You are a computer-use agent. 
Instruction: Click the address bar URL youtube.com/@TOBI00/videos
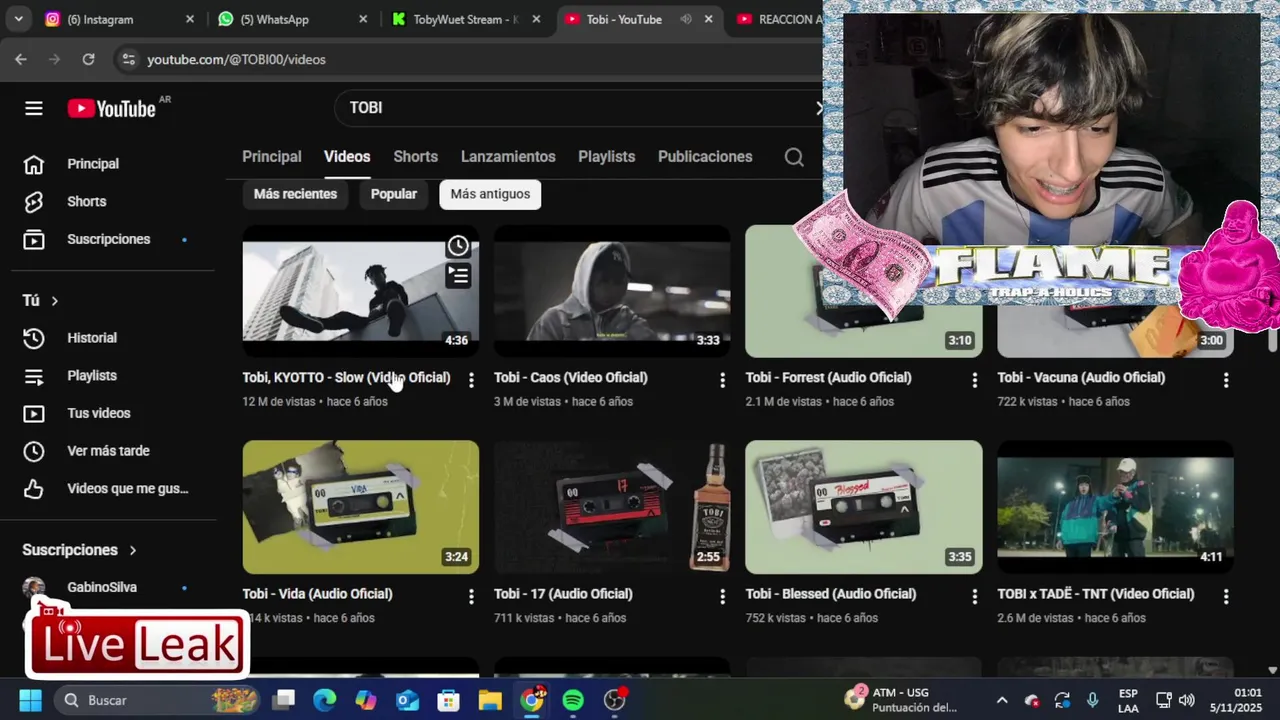coord(237,59)
